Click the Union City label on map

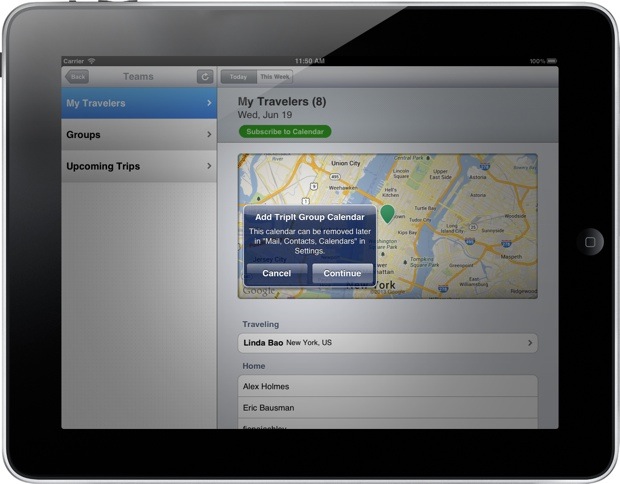(346, 163)
